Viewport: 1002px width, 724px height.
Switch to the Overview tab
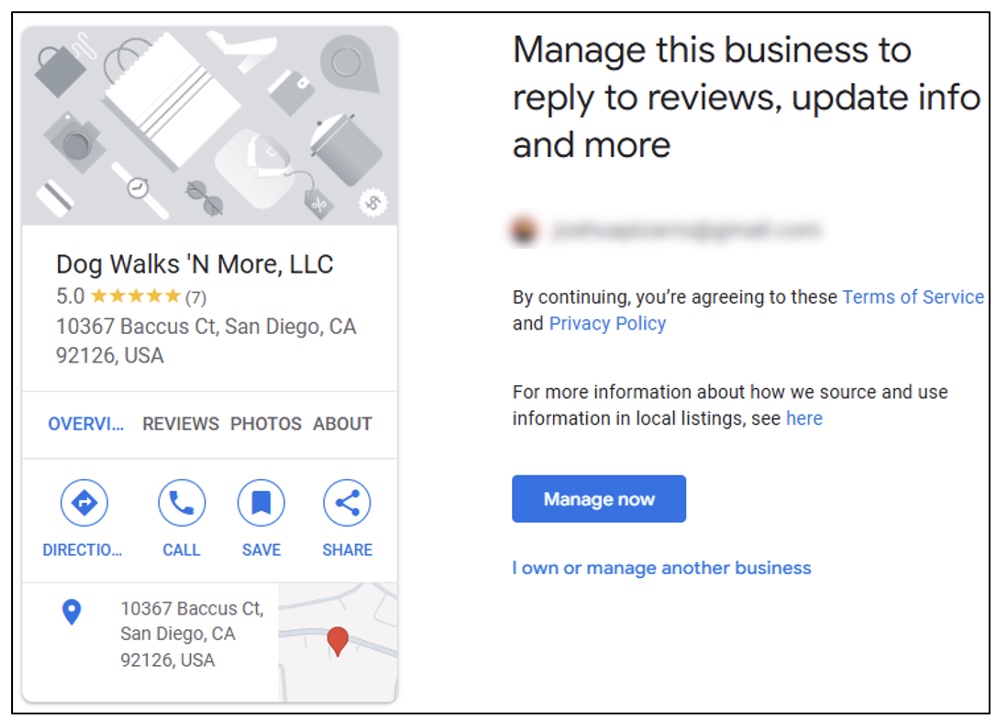tap(86, 424)
